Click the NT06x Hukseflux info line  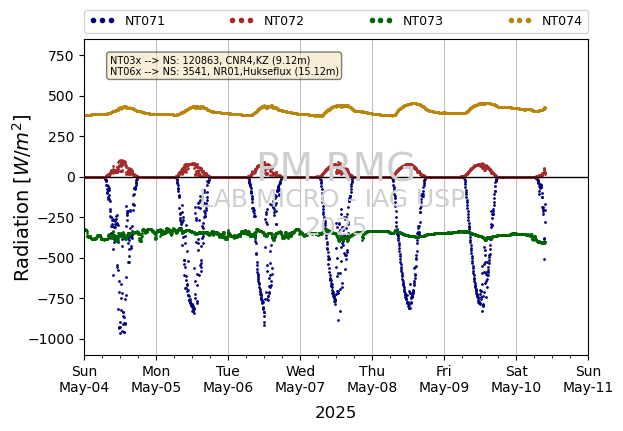[224, 72]
